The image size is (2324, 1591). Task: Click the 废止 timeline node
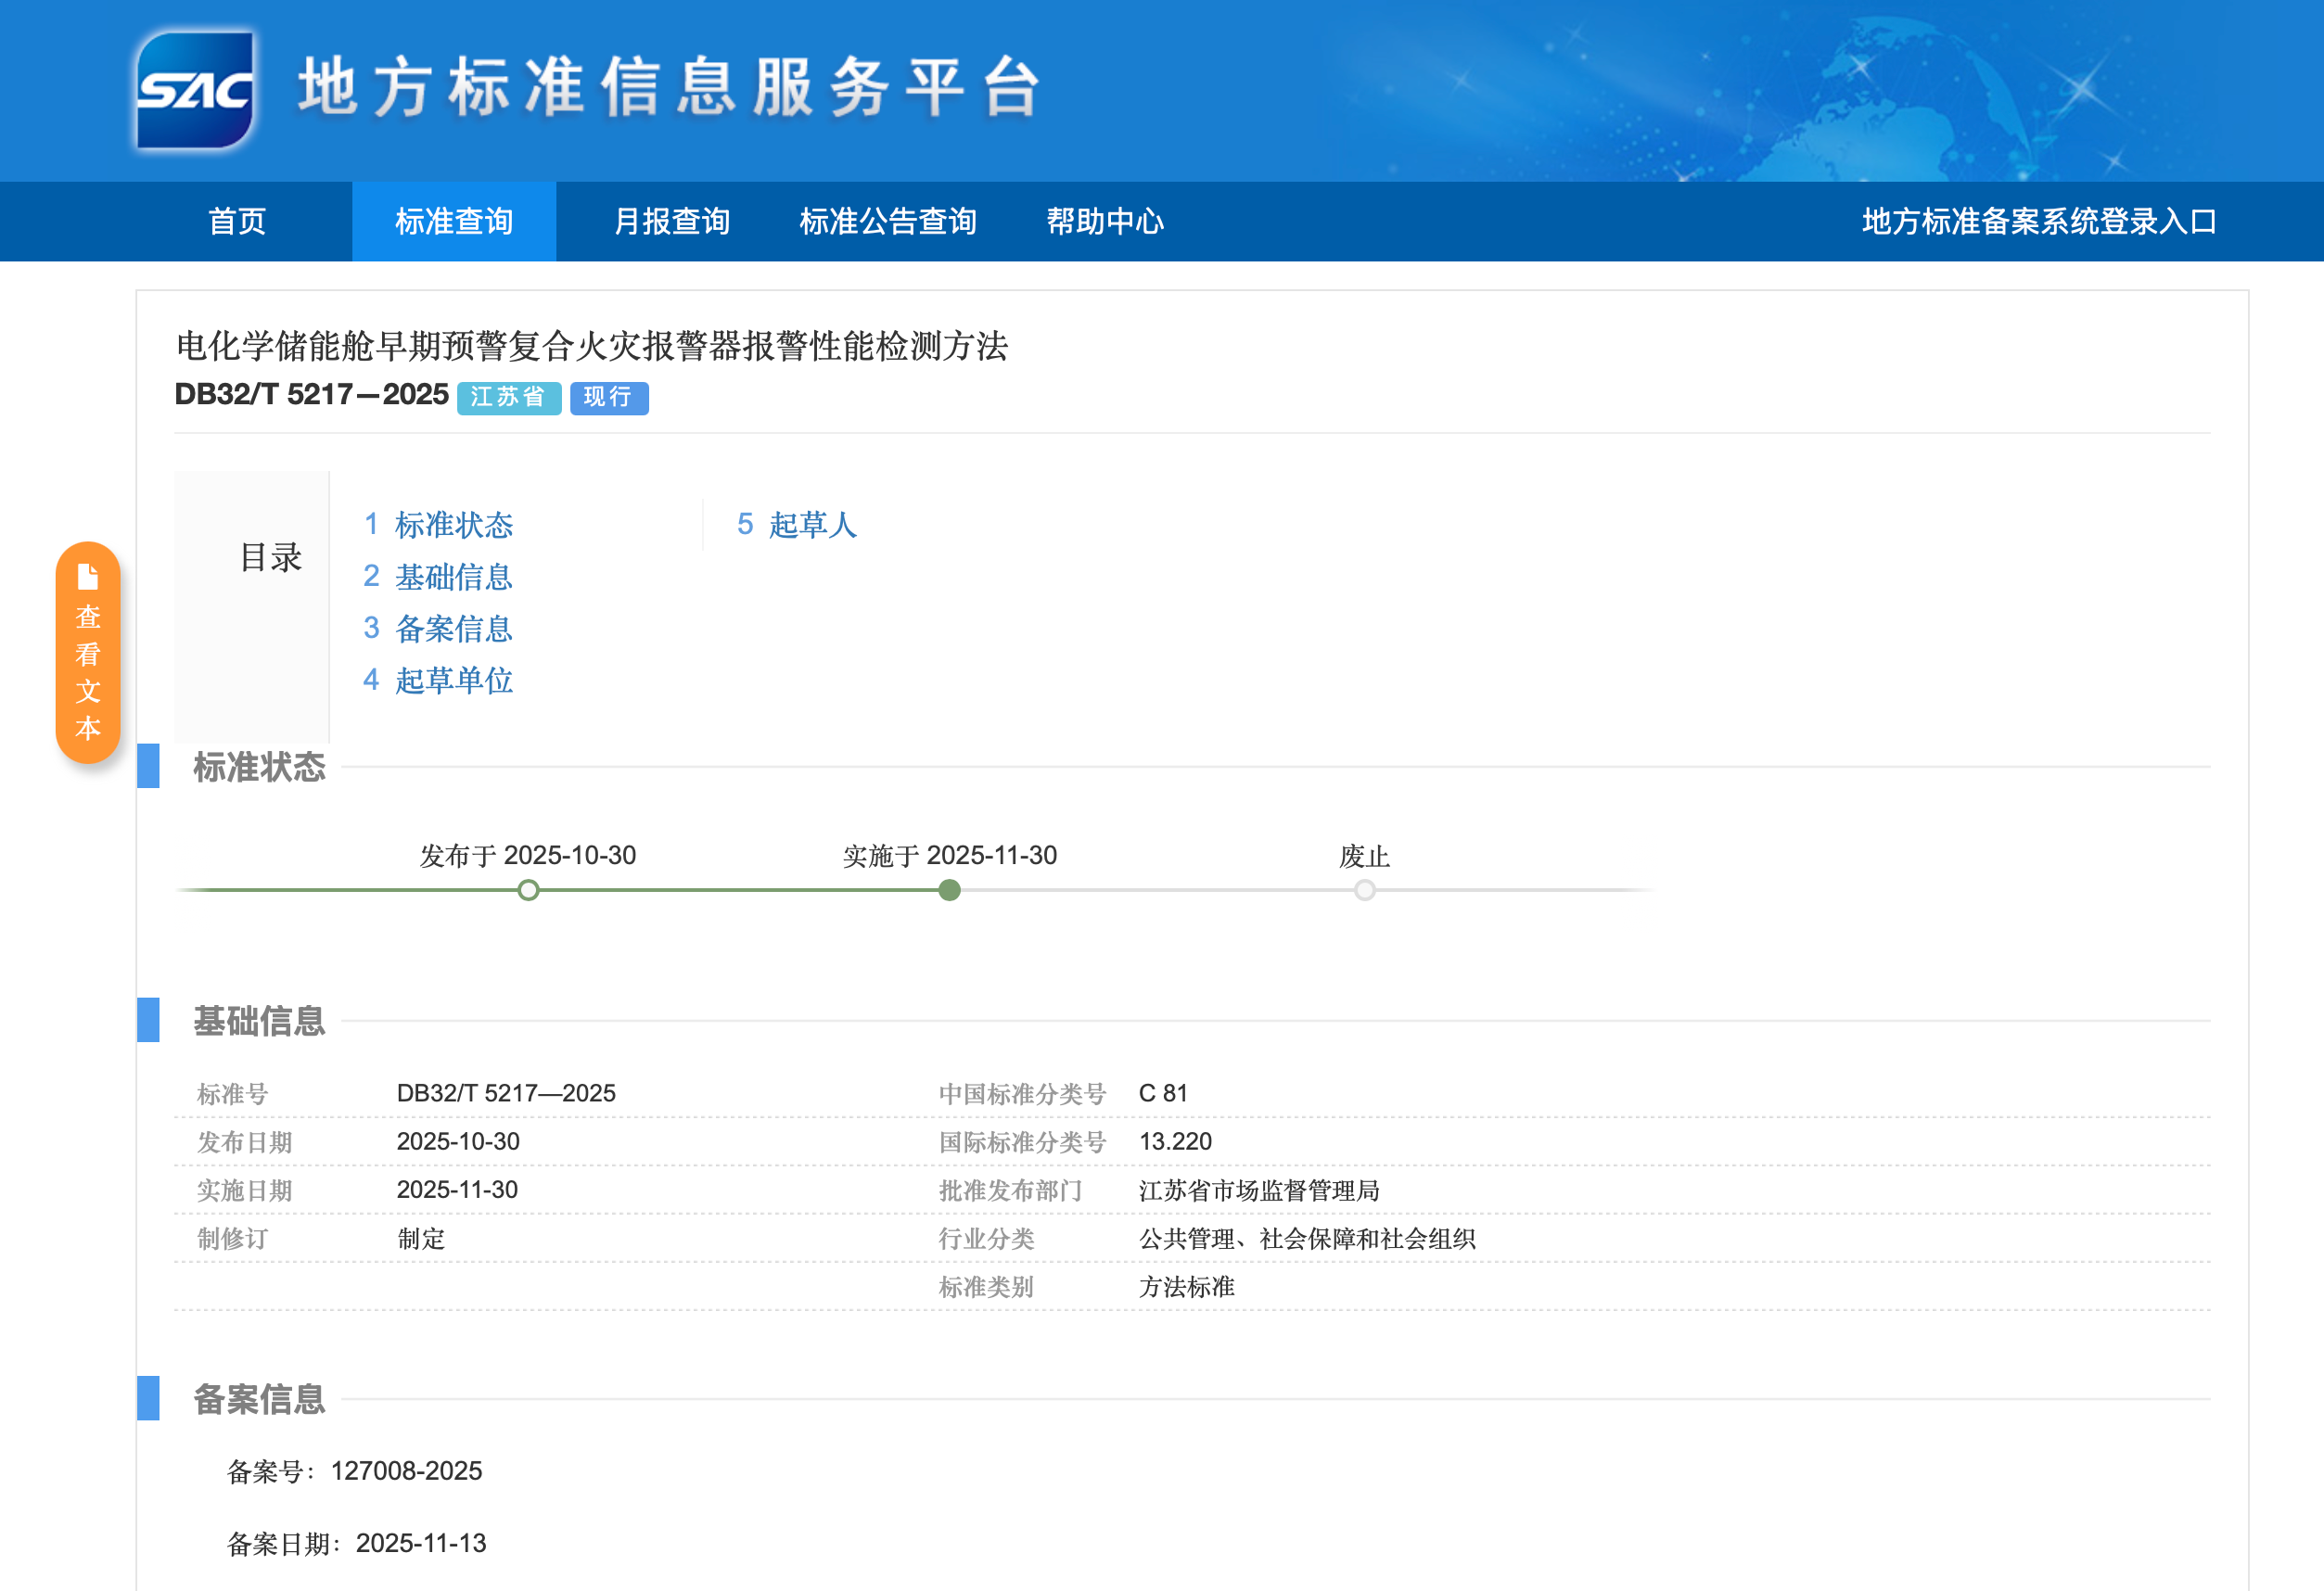point(1365,890)
